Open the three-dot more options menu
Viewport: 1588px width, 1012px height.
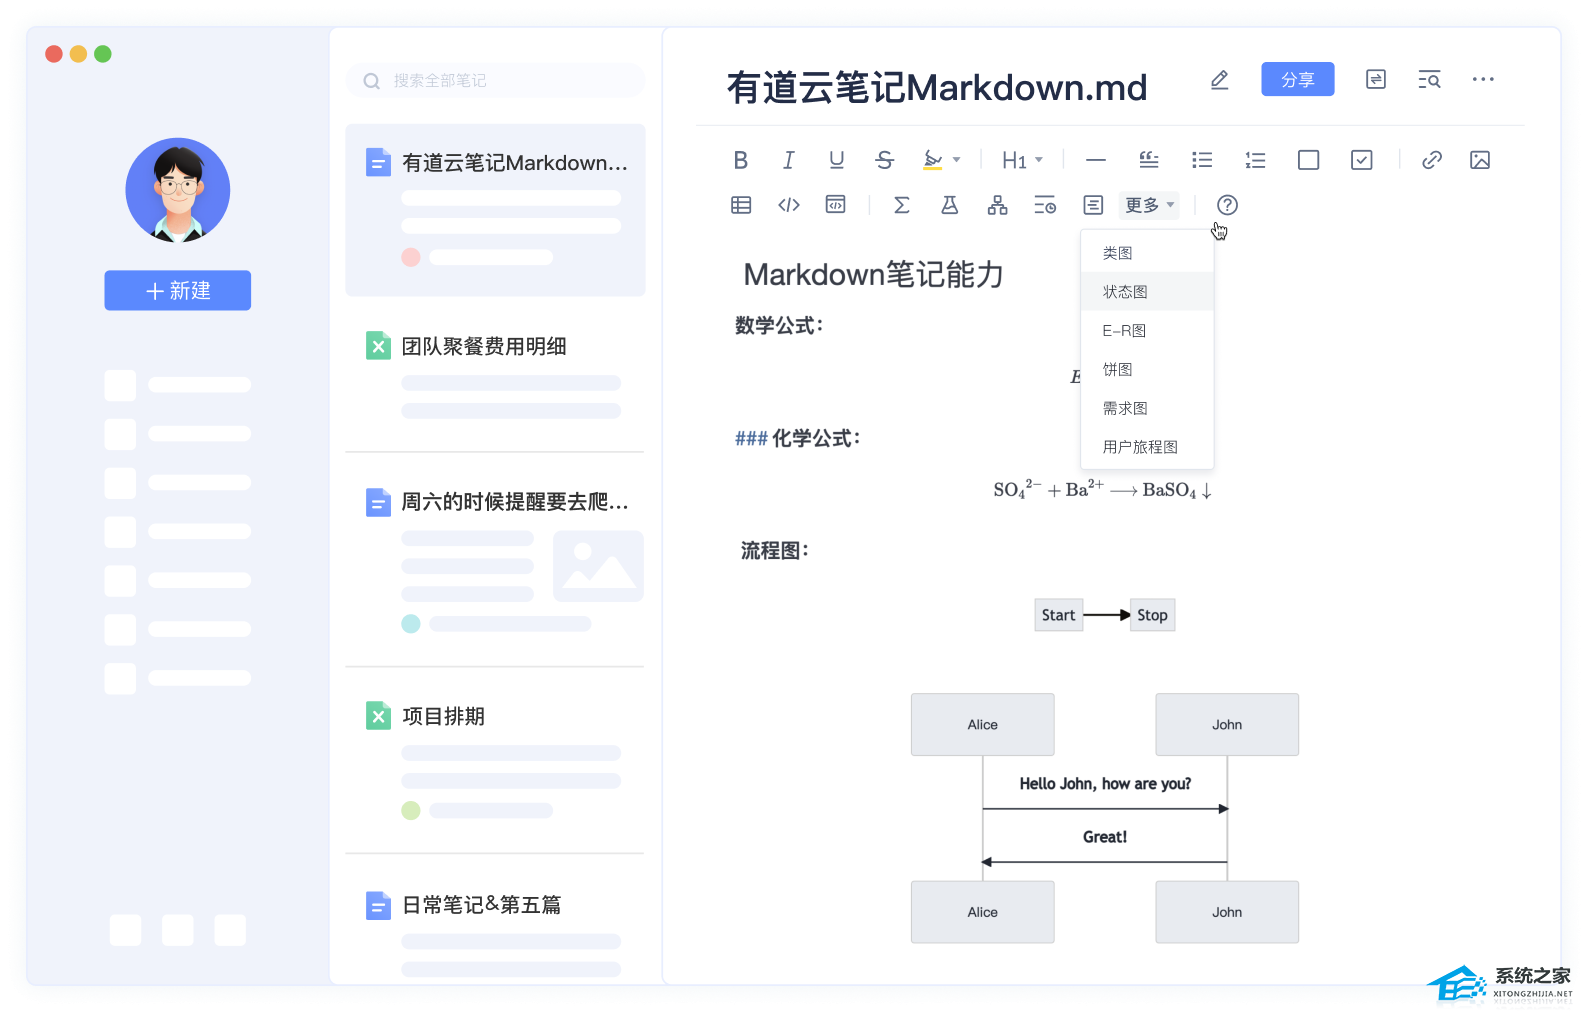click(1483, 79)
